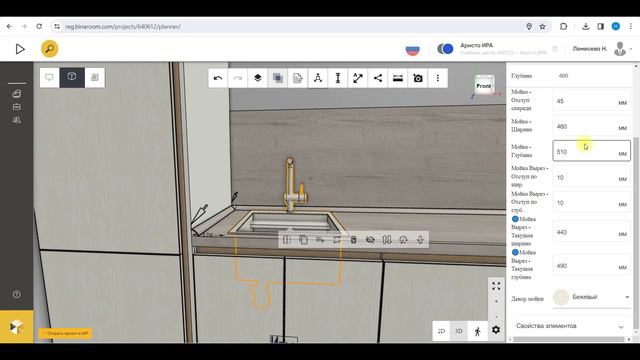Click blue info dot beside current depth
Screen dimensions: 640x360
click(x=515, y=253)
